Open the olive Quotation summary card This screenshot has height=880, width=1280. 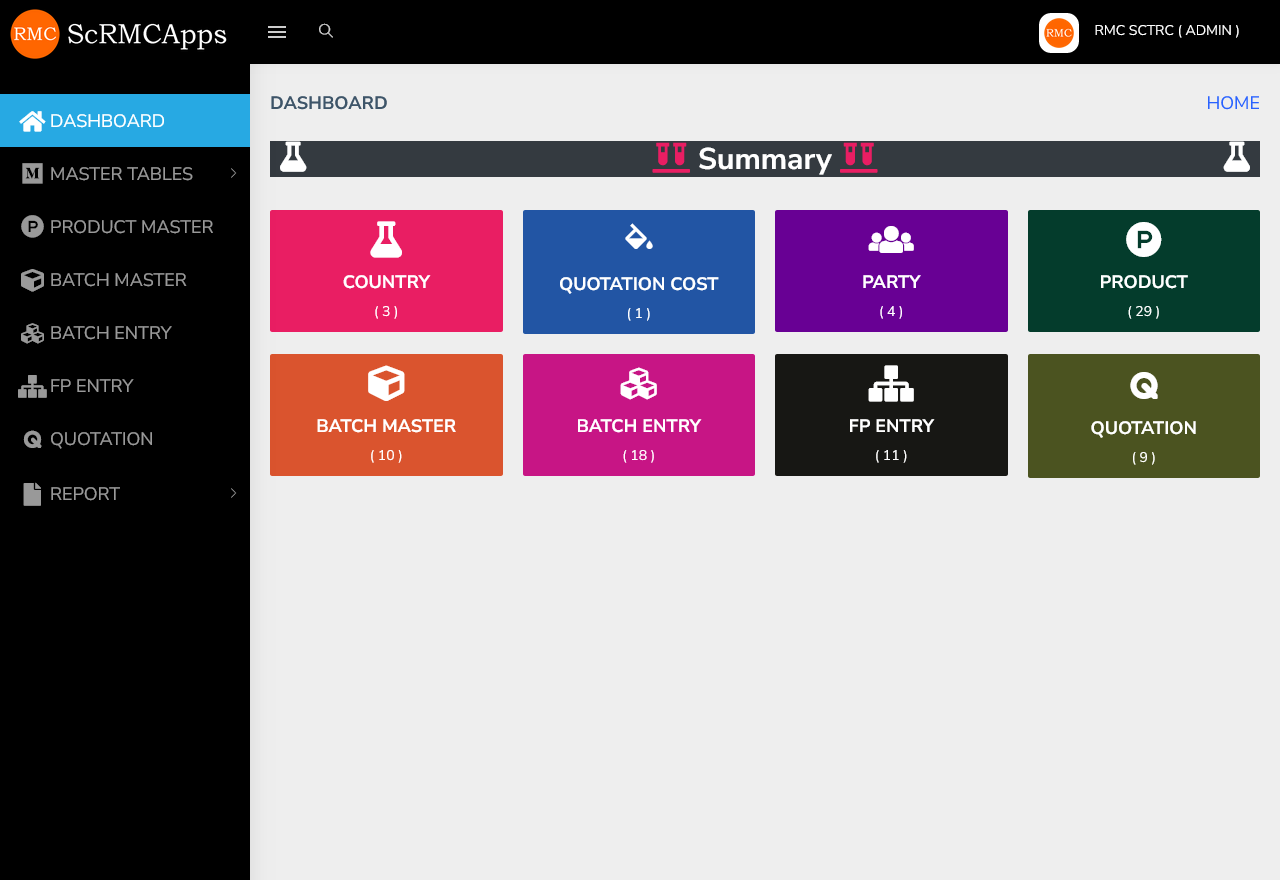[x=1143, y=416]
